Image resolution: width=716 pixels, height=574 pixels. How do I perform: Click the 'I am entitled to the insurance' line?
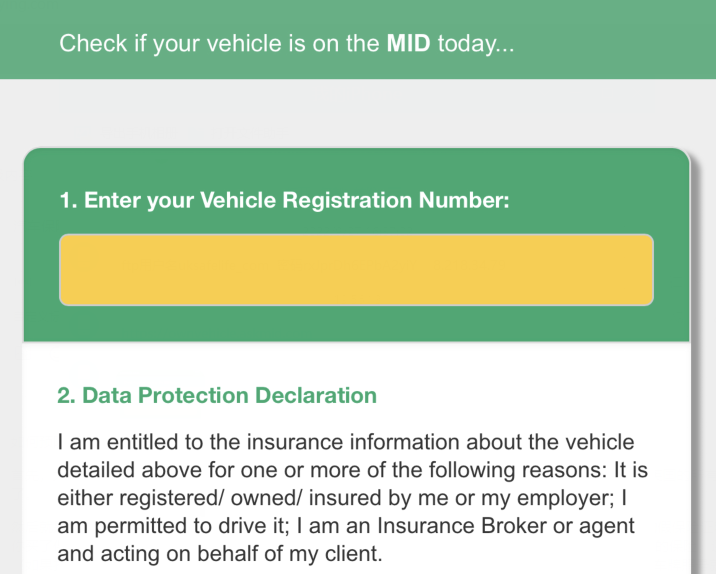[x=346, y=442]
